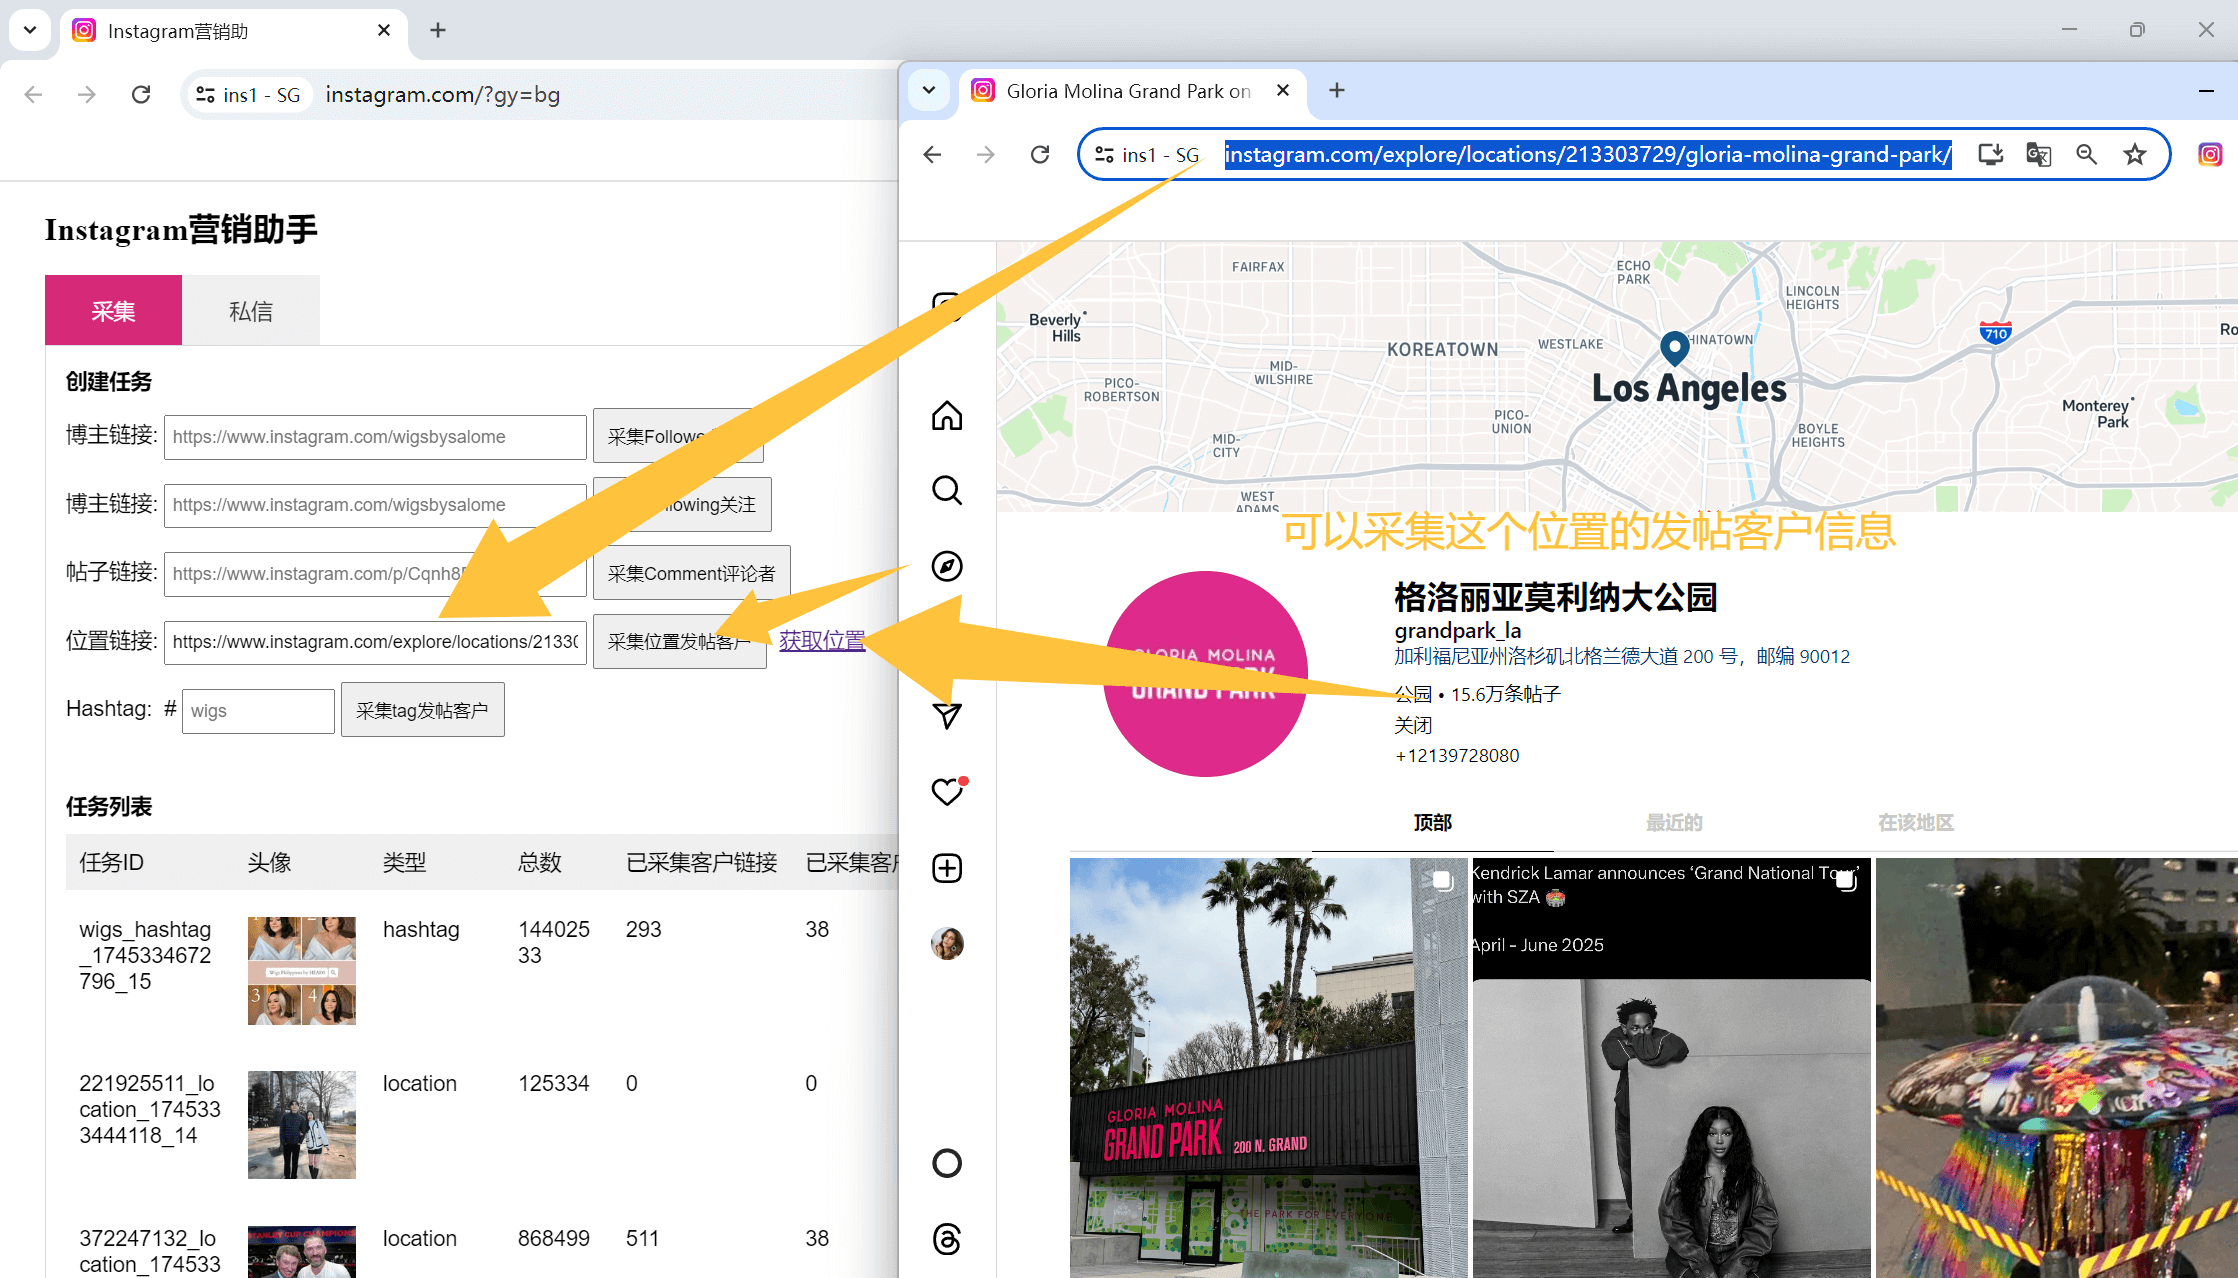Click the second 博主链接 input field
Image resolution: width=2238 pixels, height=1278 pixels.
(375, 505)
